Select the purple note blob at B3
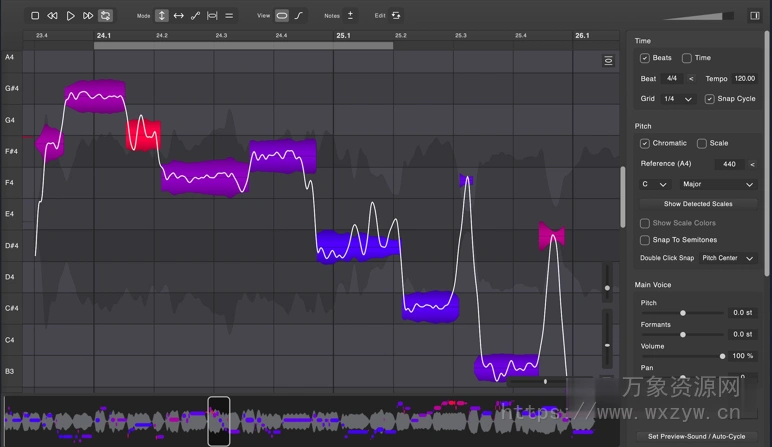The width and height of the screenshot is (772, 447). [507, 367]
